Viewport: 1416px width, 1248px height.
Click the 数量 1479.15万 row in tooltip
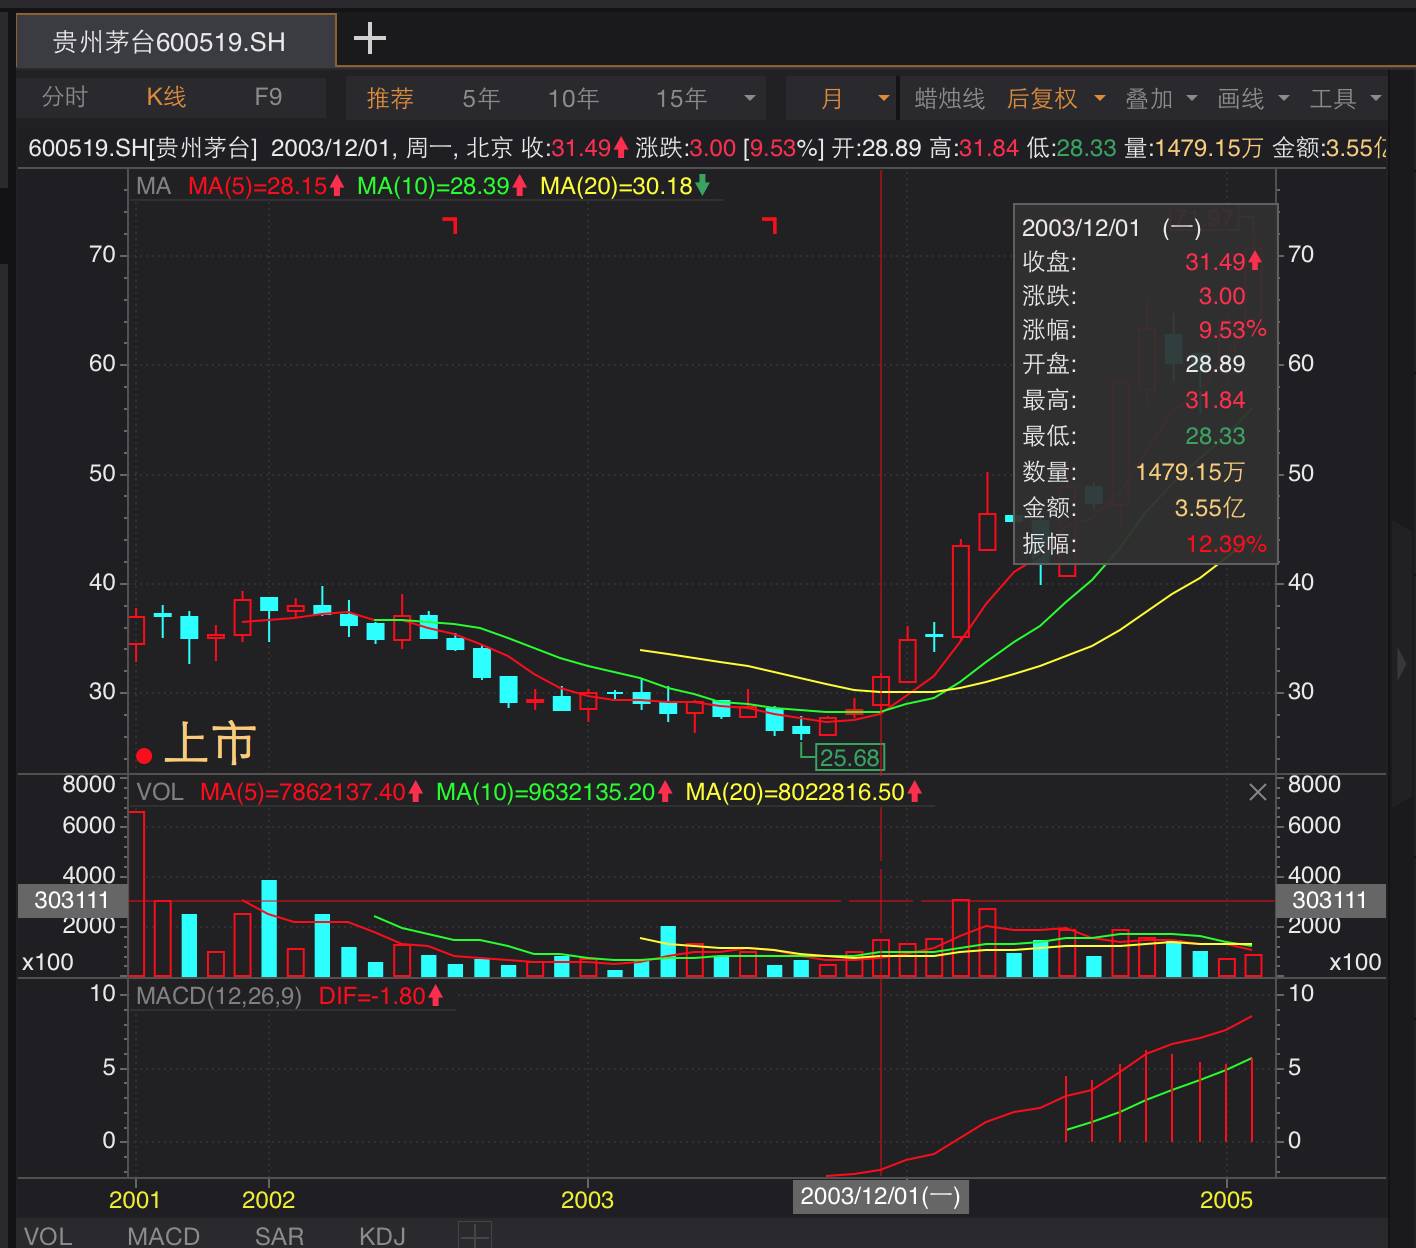pyautogui.click(x=1145, y=471)
